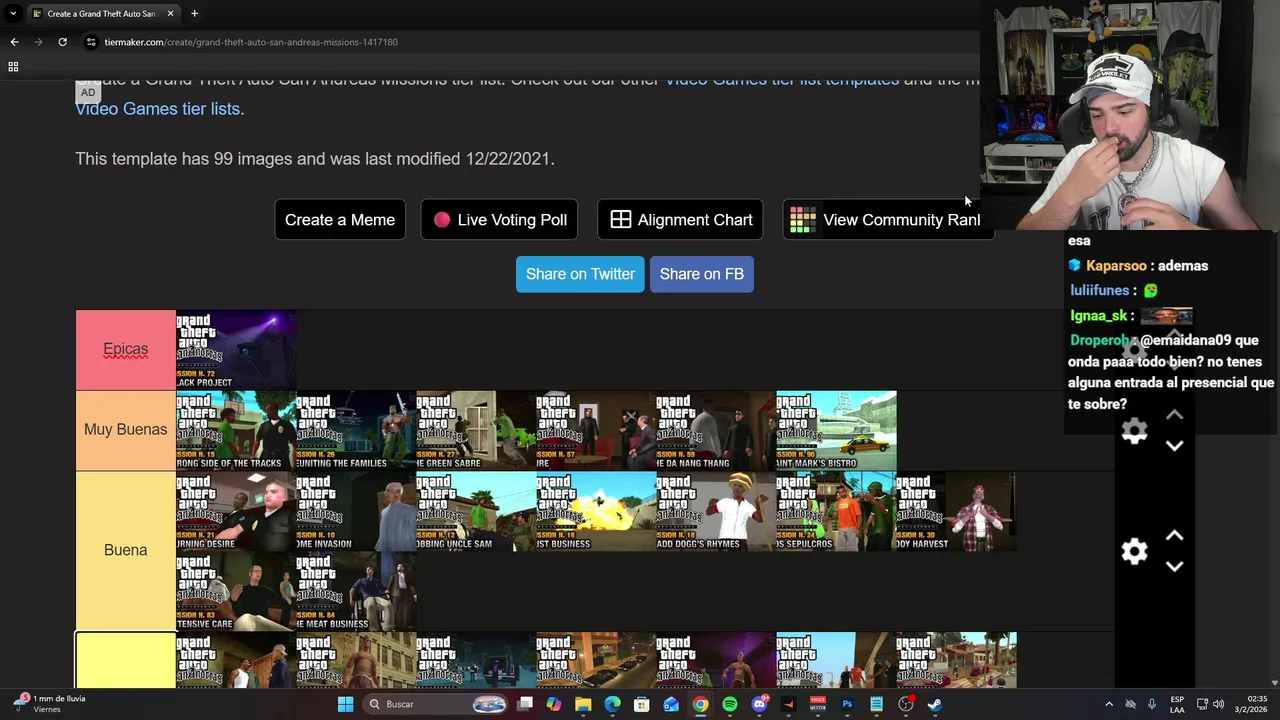Open a new browser tab

pyautogui.click(x=194, y=14)
